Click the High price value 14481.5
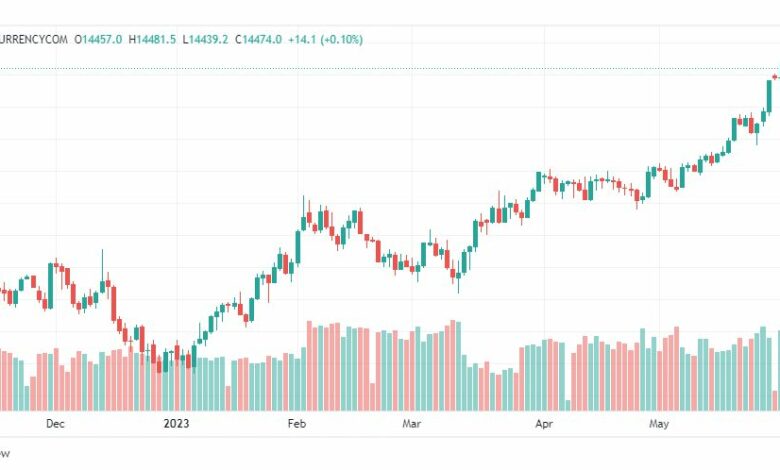This screenshot has height=470, width=780. pyautogui.click(x=157, y=39)
